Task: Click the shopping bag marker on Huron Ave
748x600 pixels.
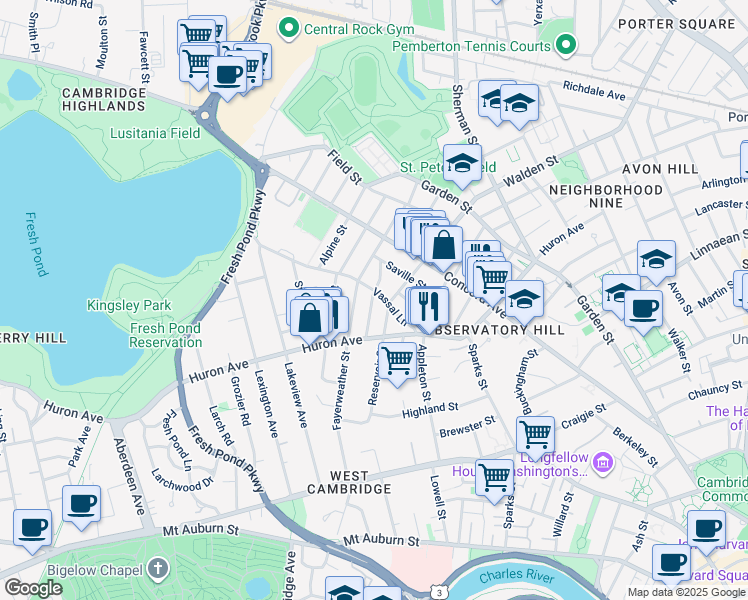Action: pyautogui.click(x=310, y=319)
